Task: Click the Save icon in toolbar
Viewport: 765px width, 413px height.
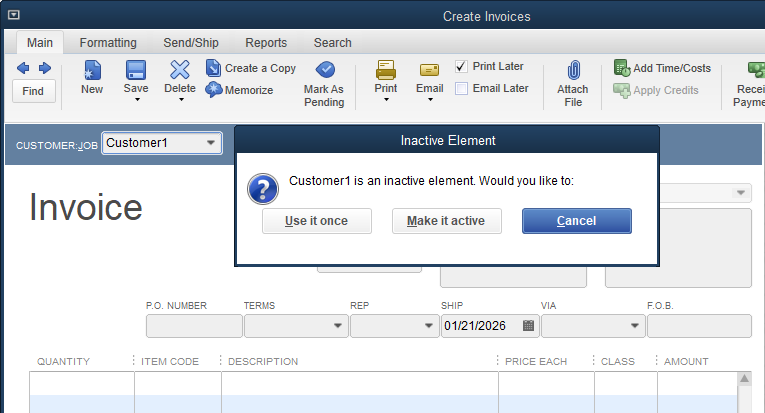Action: tap(136, 71)
